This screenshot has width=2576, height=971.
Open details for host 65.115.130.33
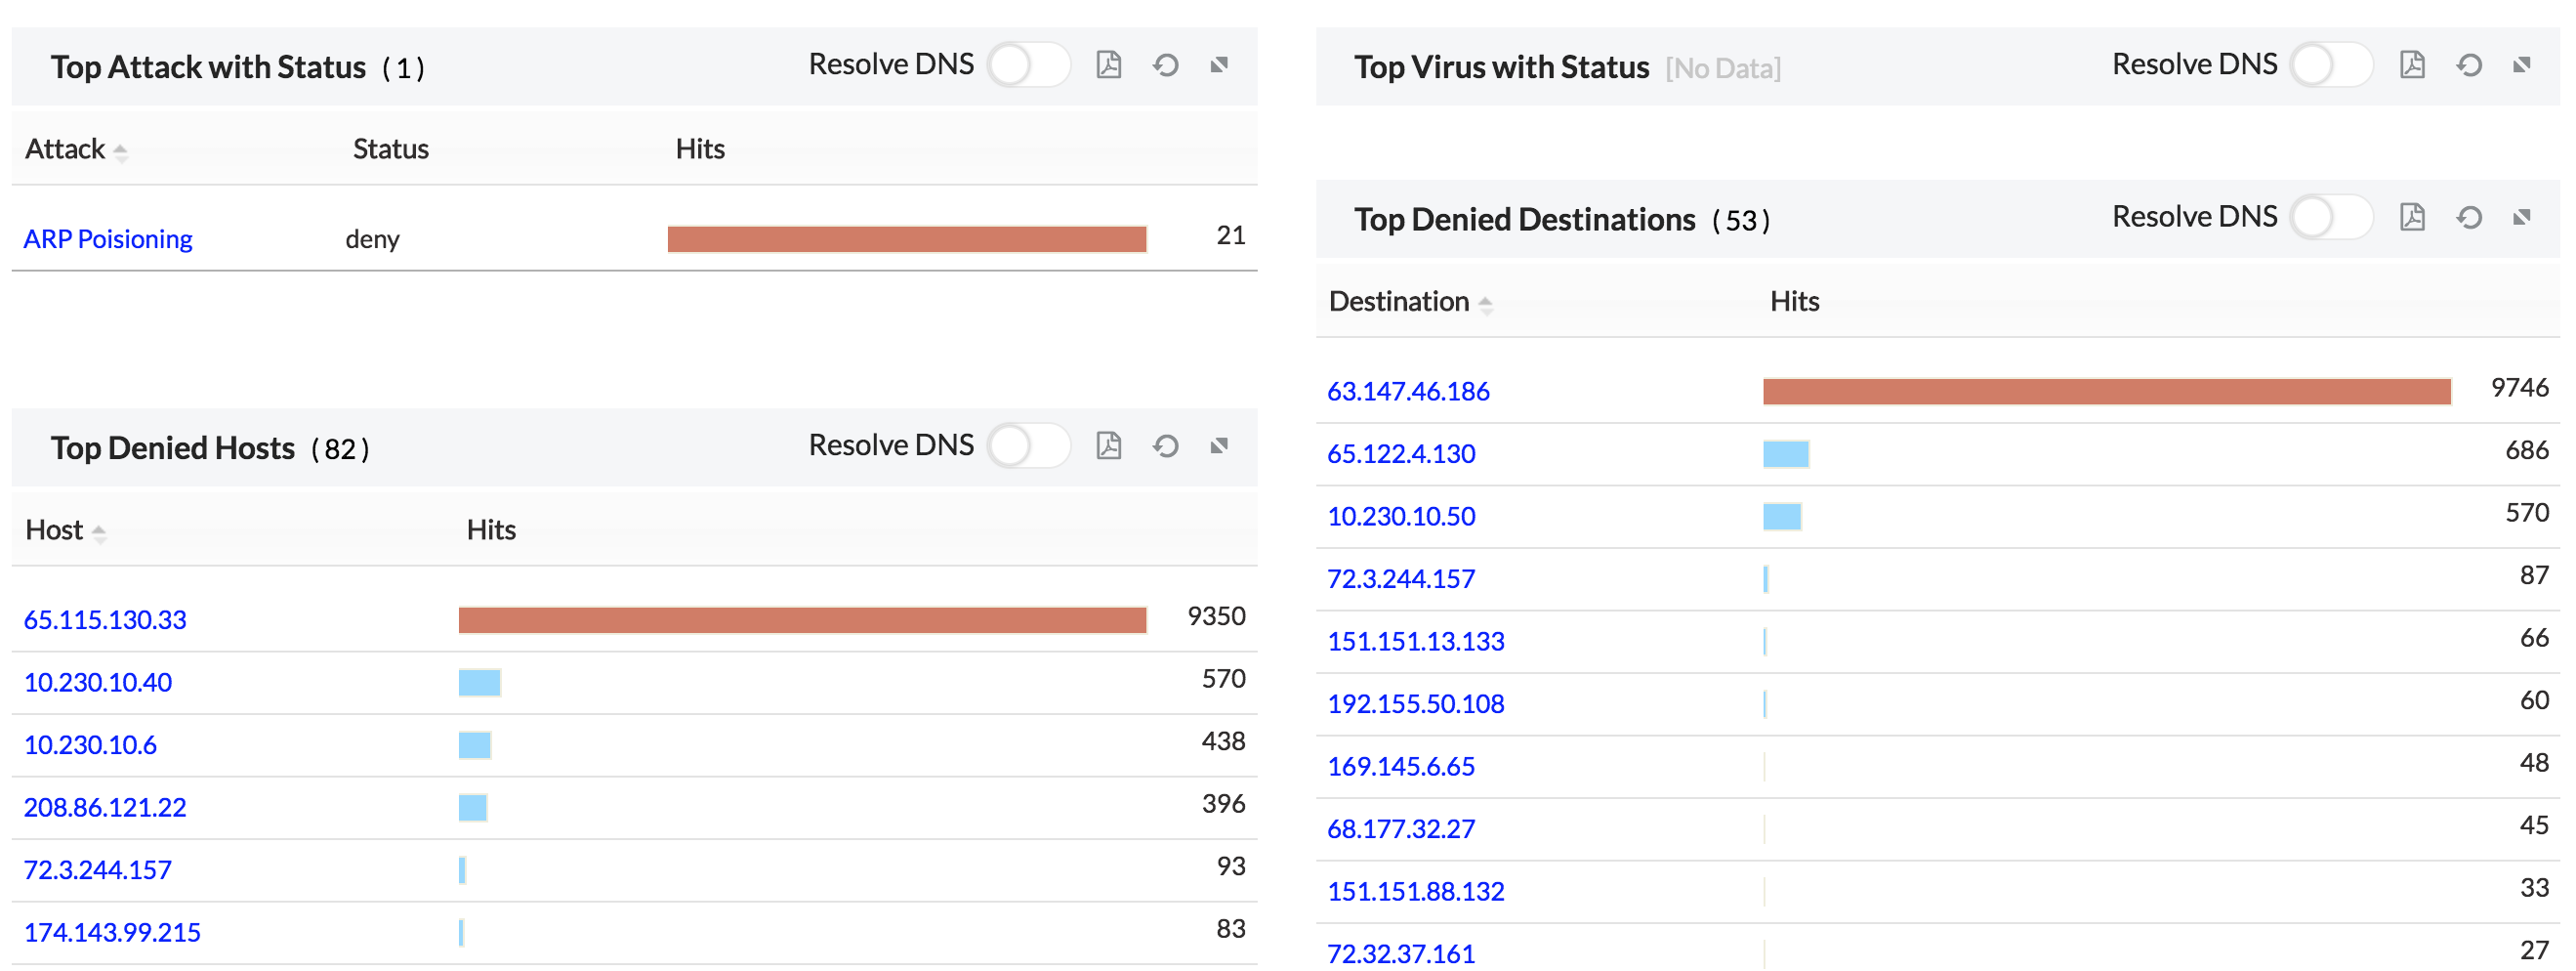104,620
